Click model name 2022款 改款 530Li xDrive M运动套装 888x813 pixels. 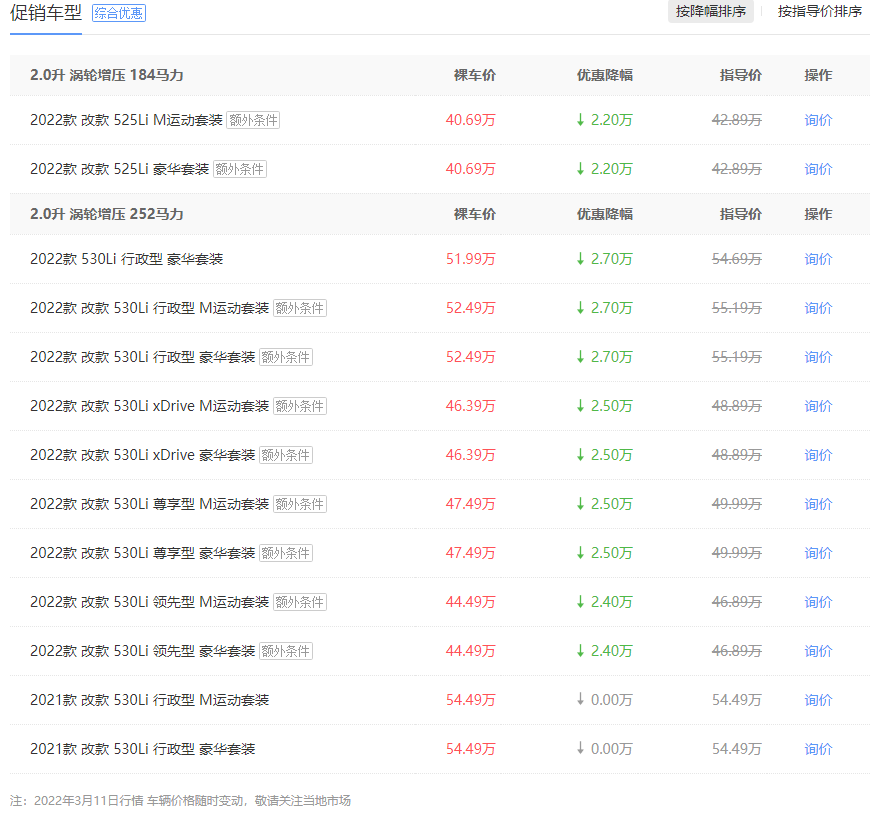[150, 406]
